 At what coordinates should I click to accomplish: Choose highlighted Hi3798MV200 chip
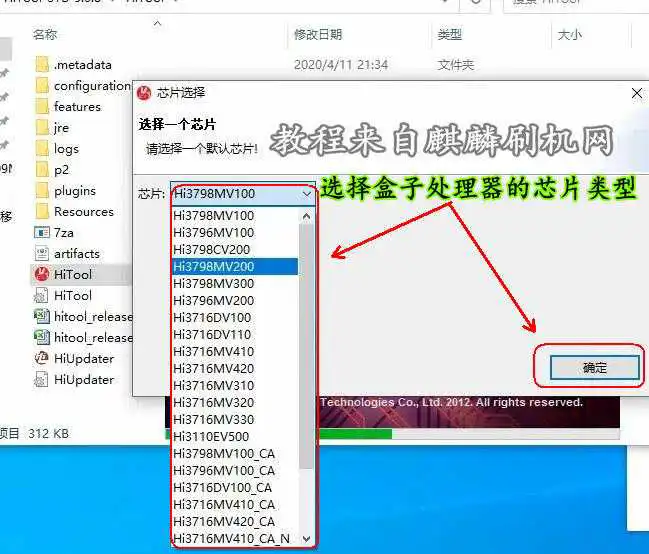[235, 267]
